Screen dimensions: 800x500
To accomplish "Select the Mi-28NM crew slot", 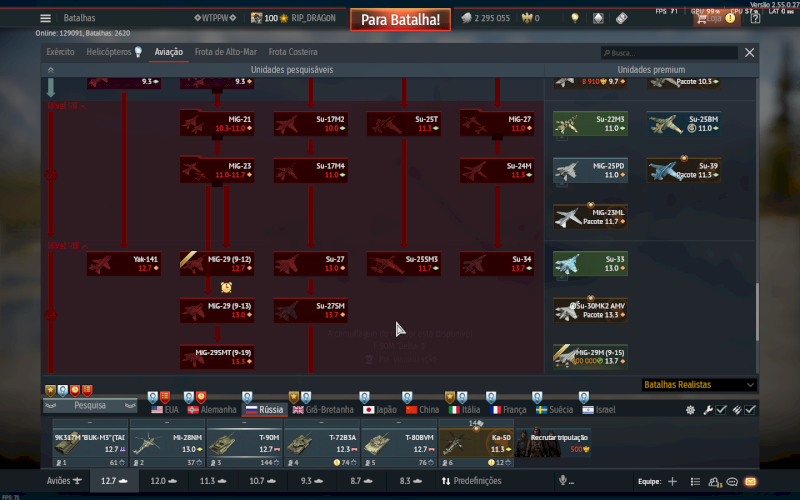I will [x=167, y=442].
